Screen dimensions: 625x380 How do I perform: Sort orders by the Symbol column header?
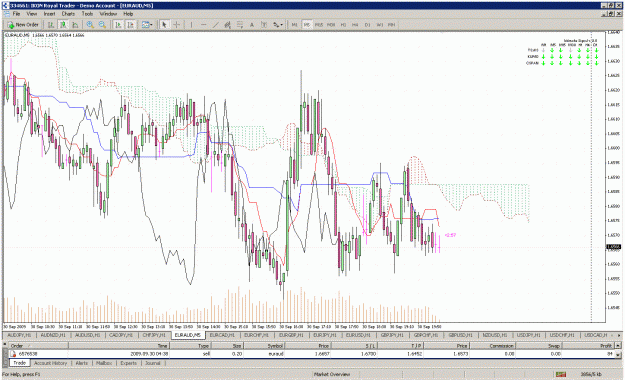tap(264, 346)
